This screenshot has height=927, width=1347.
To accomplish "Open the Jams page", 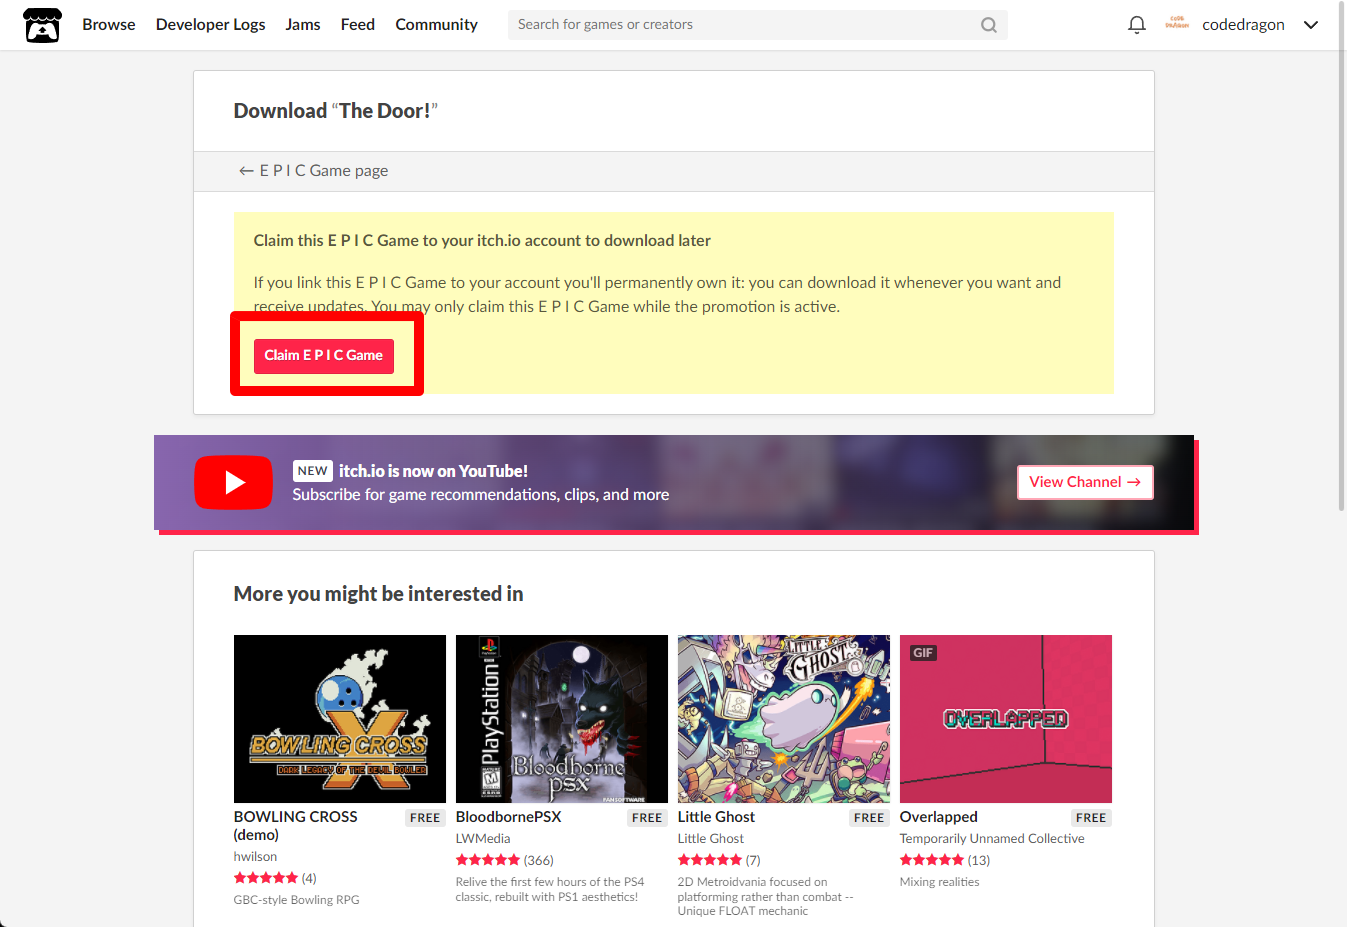I will 303,24.
